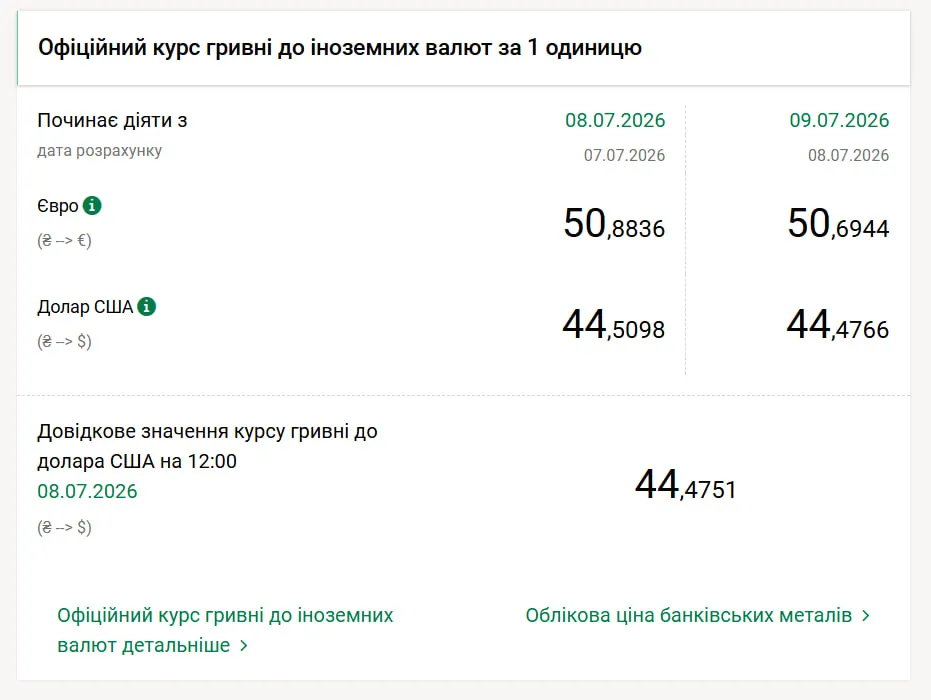Select the 09.07.2026 effective date header
This screenshot has height=700, width=931.
tap(839, 120)
